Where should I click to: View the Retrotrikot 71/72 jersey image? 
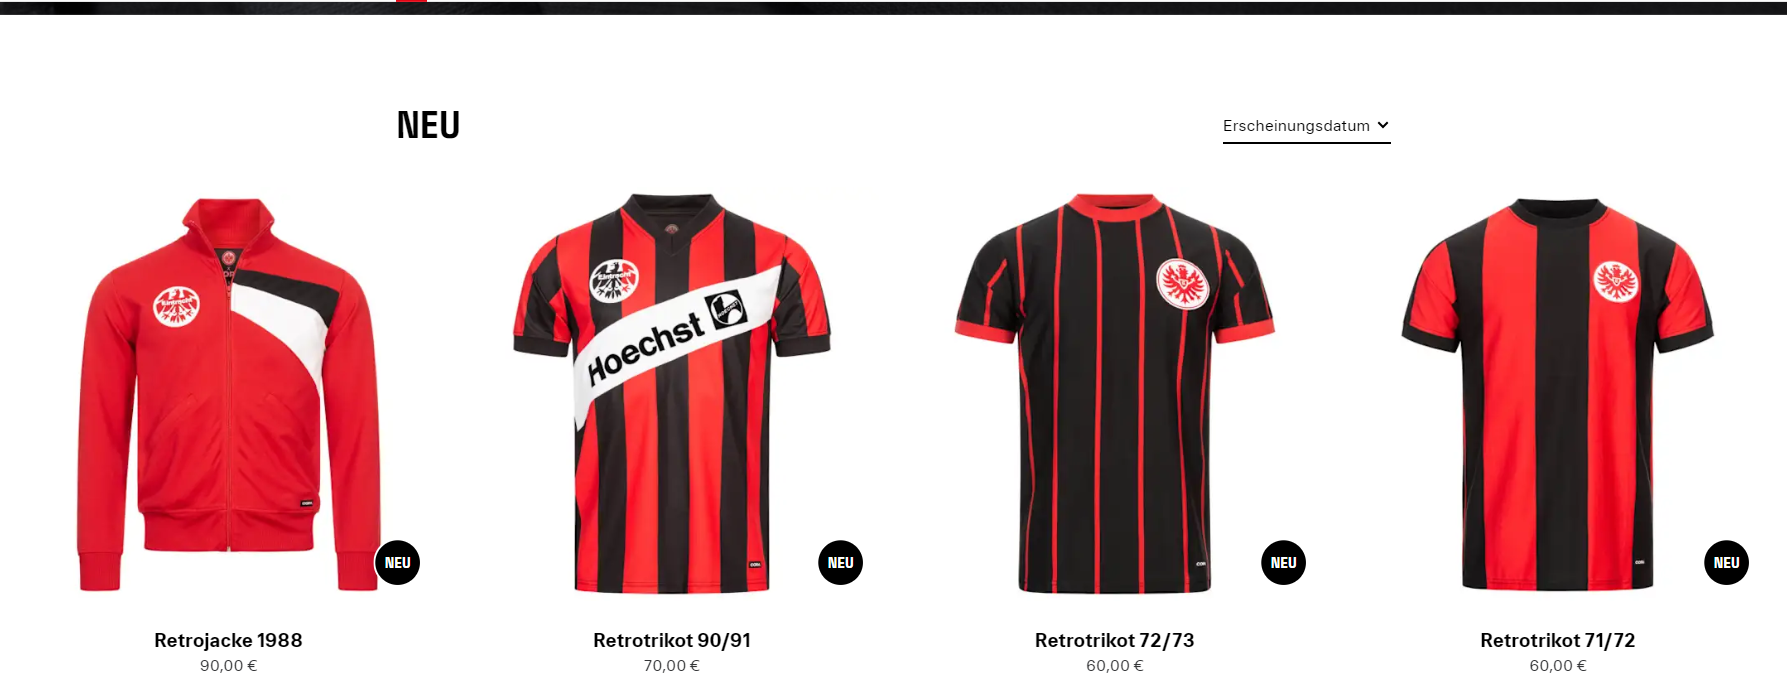pyautogui.click(x=1558, y=394)
